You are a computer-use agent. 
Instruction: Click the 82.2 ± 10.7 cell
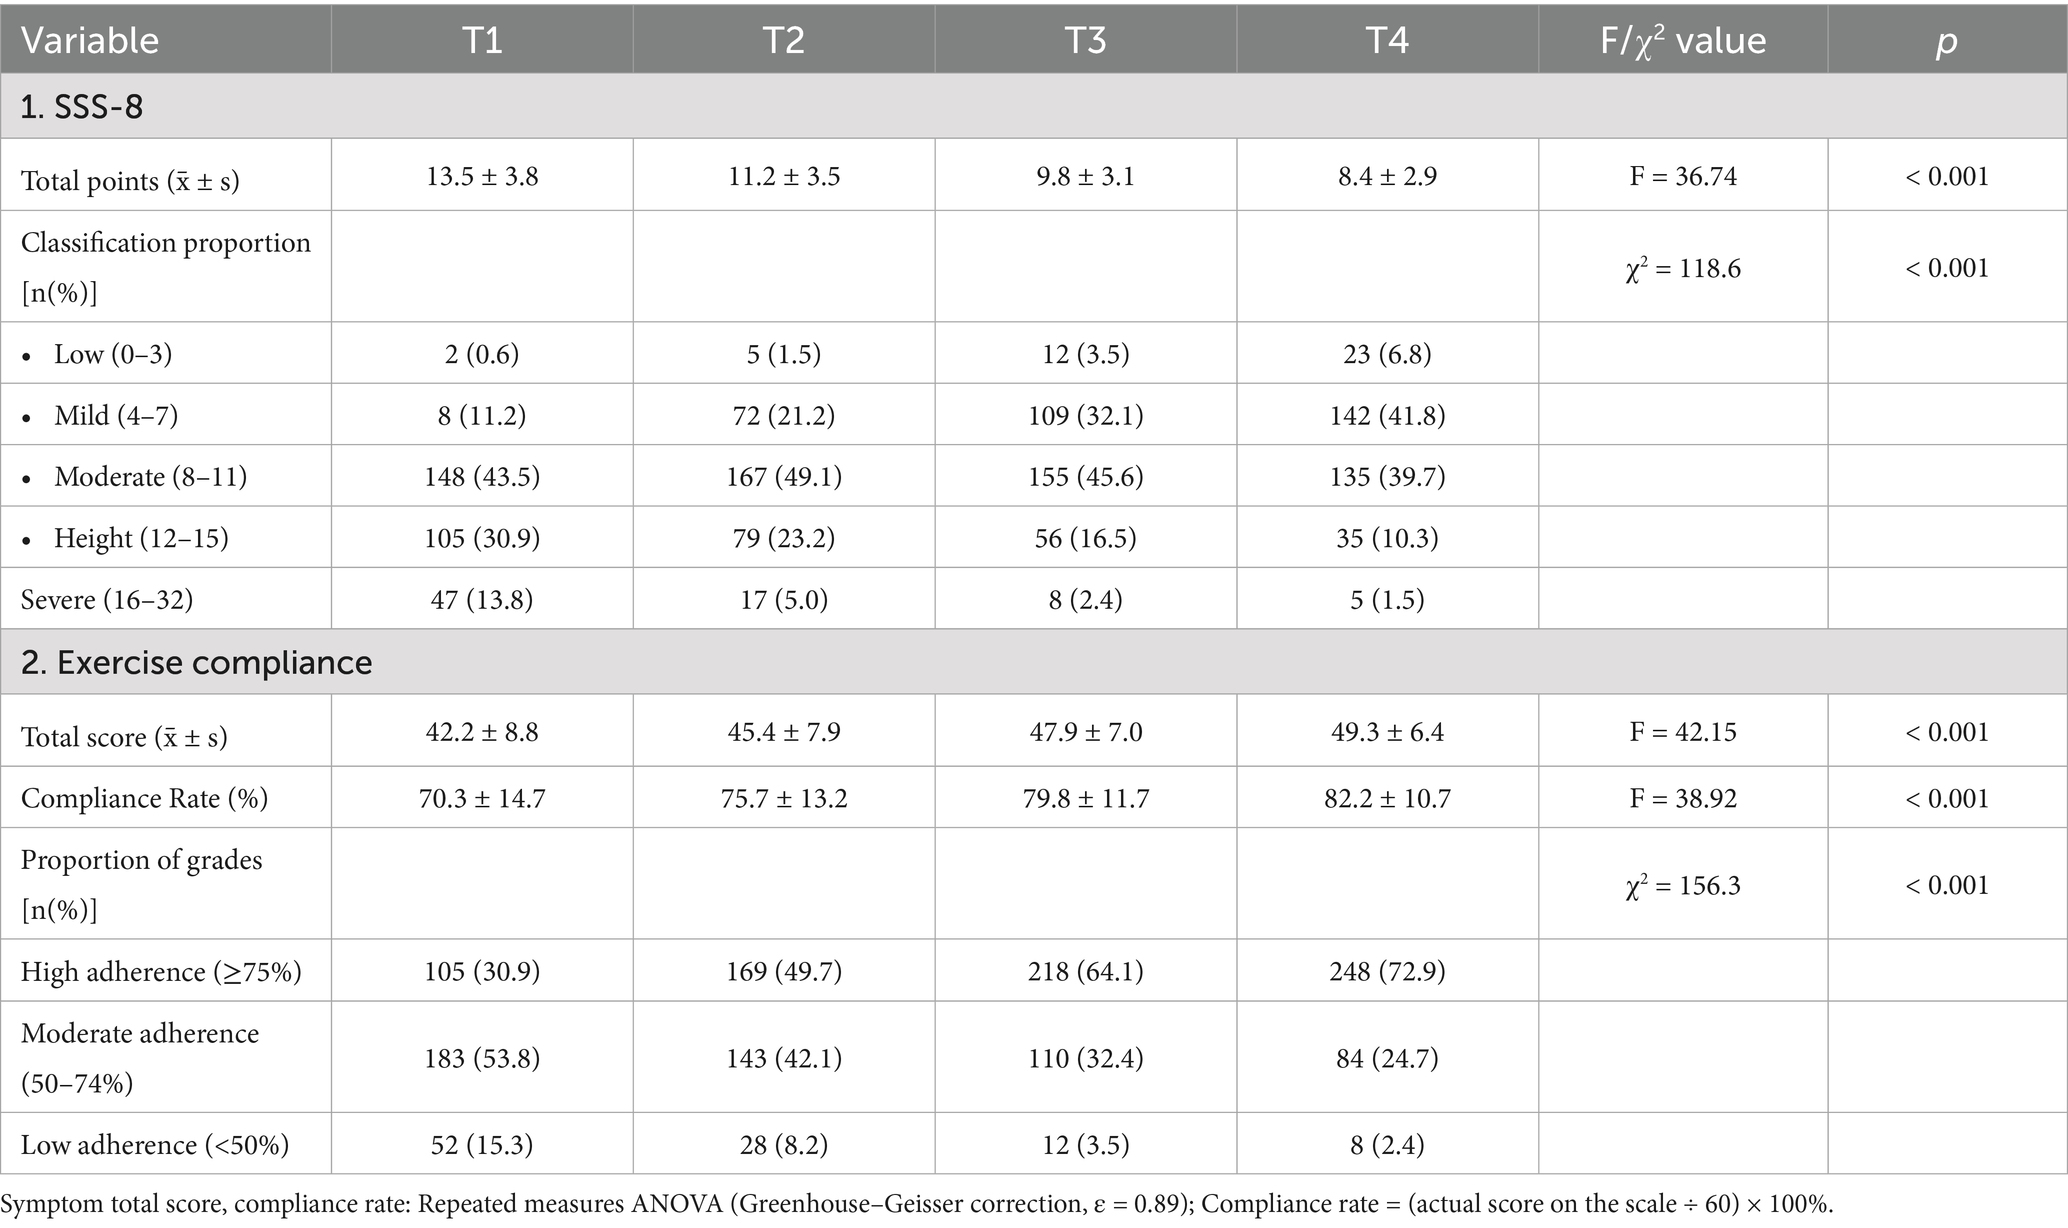(x=1387, y=798)
